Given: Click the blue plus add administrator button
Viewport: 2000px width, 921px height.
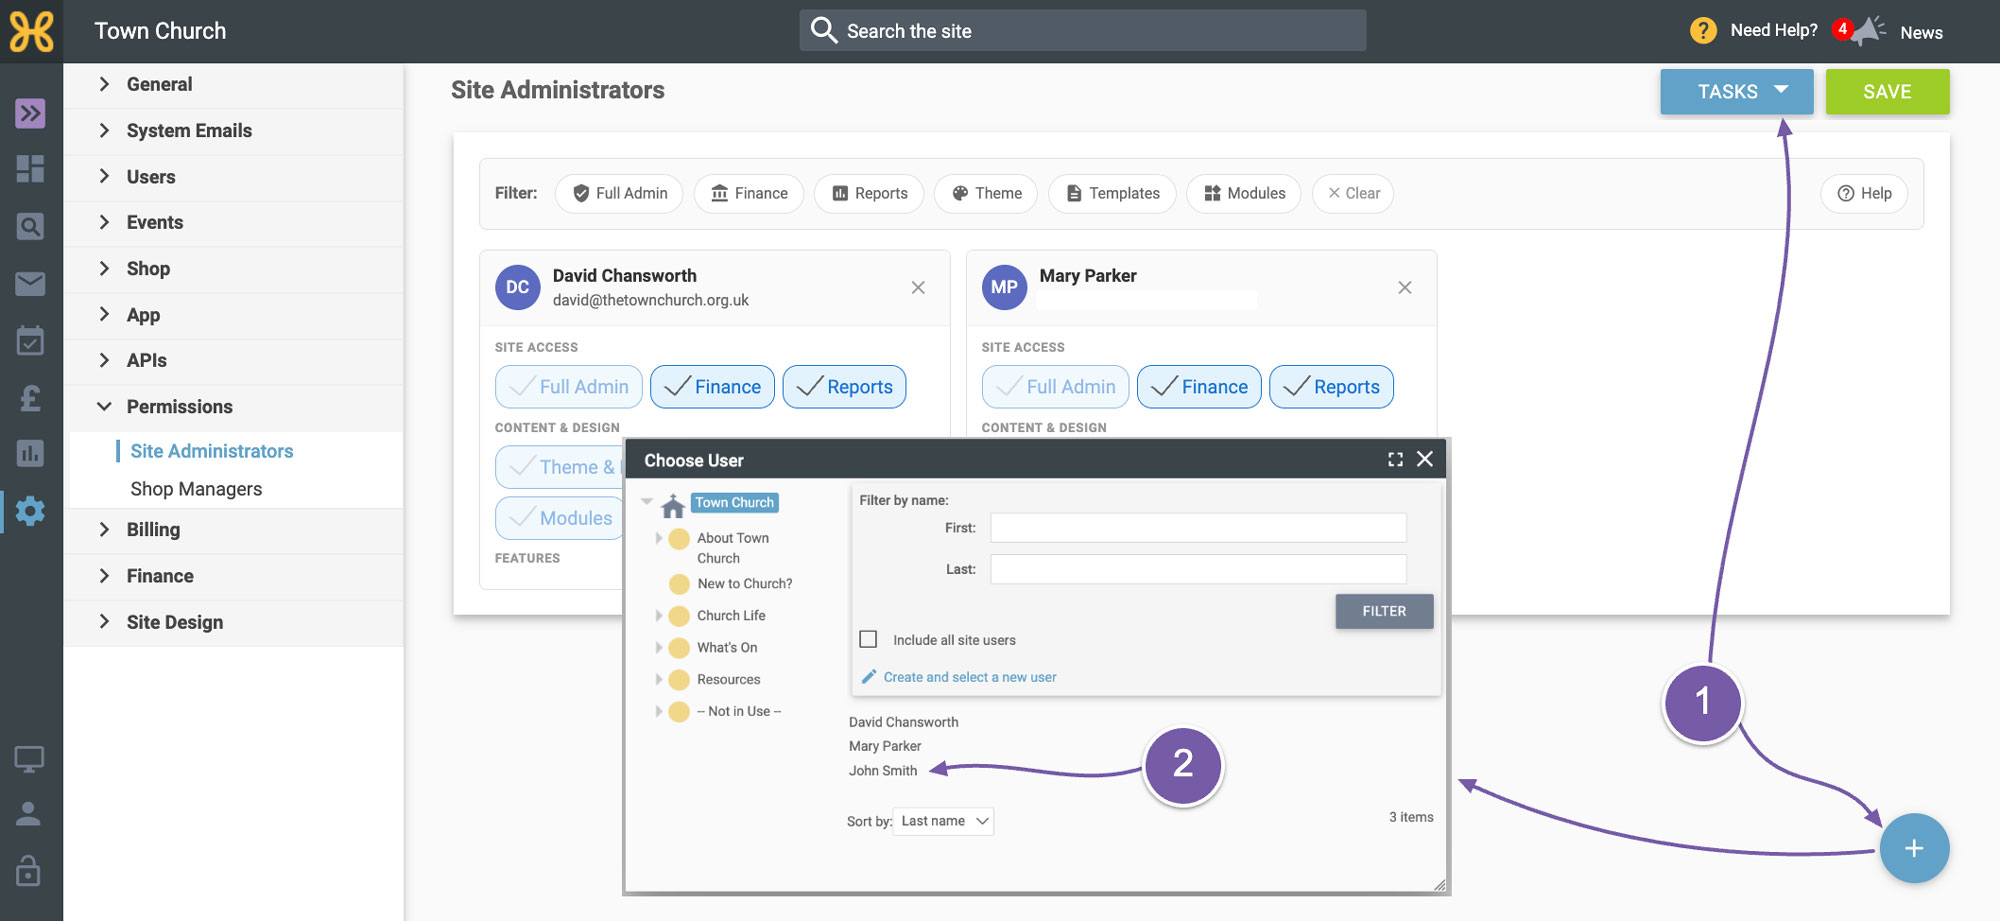Looking at the screenshot, I should tap(1914, 848).
